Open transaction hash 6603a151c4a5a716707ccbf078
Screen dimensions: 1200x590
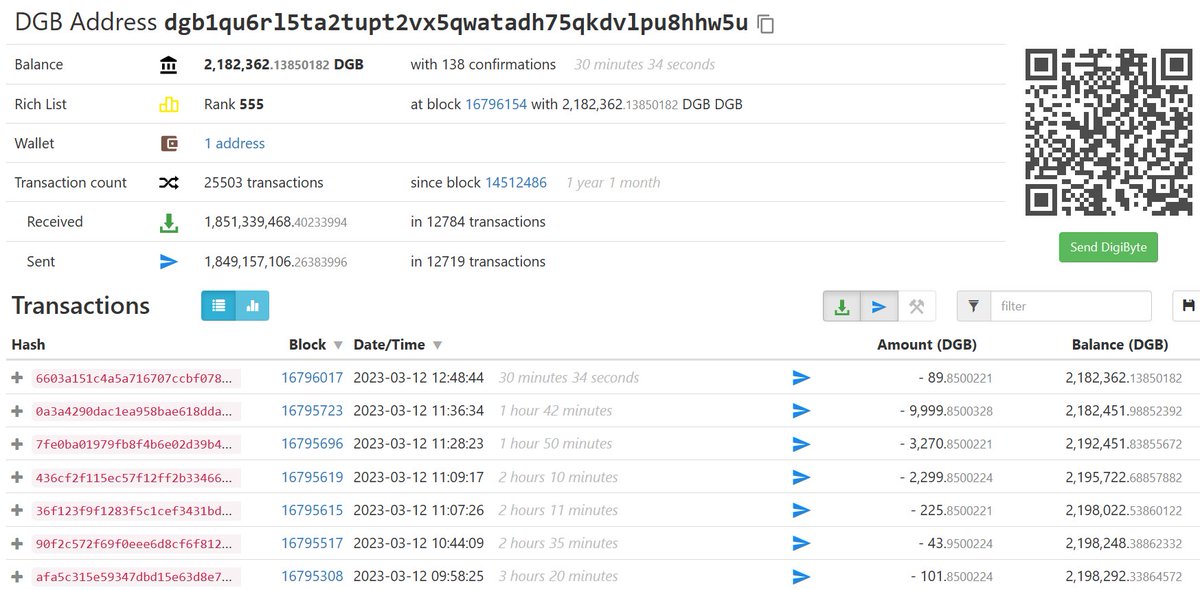point(136,378)
